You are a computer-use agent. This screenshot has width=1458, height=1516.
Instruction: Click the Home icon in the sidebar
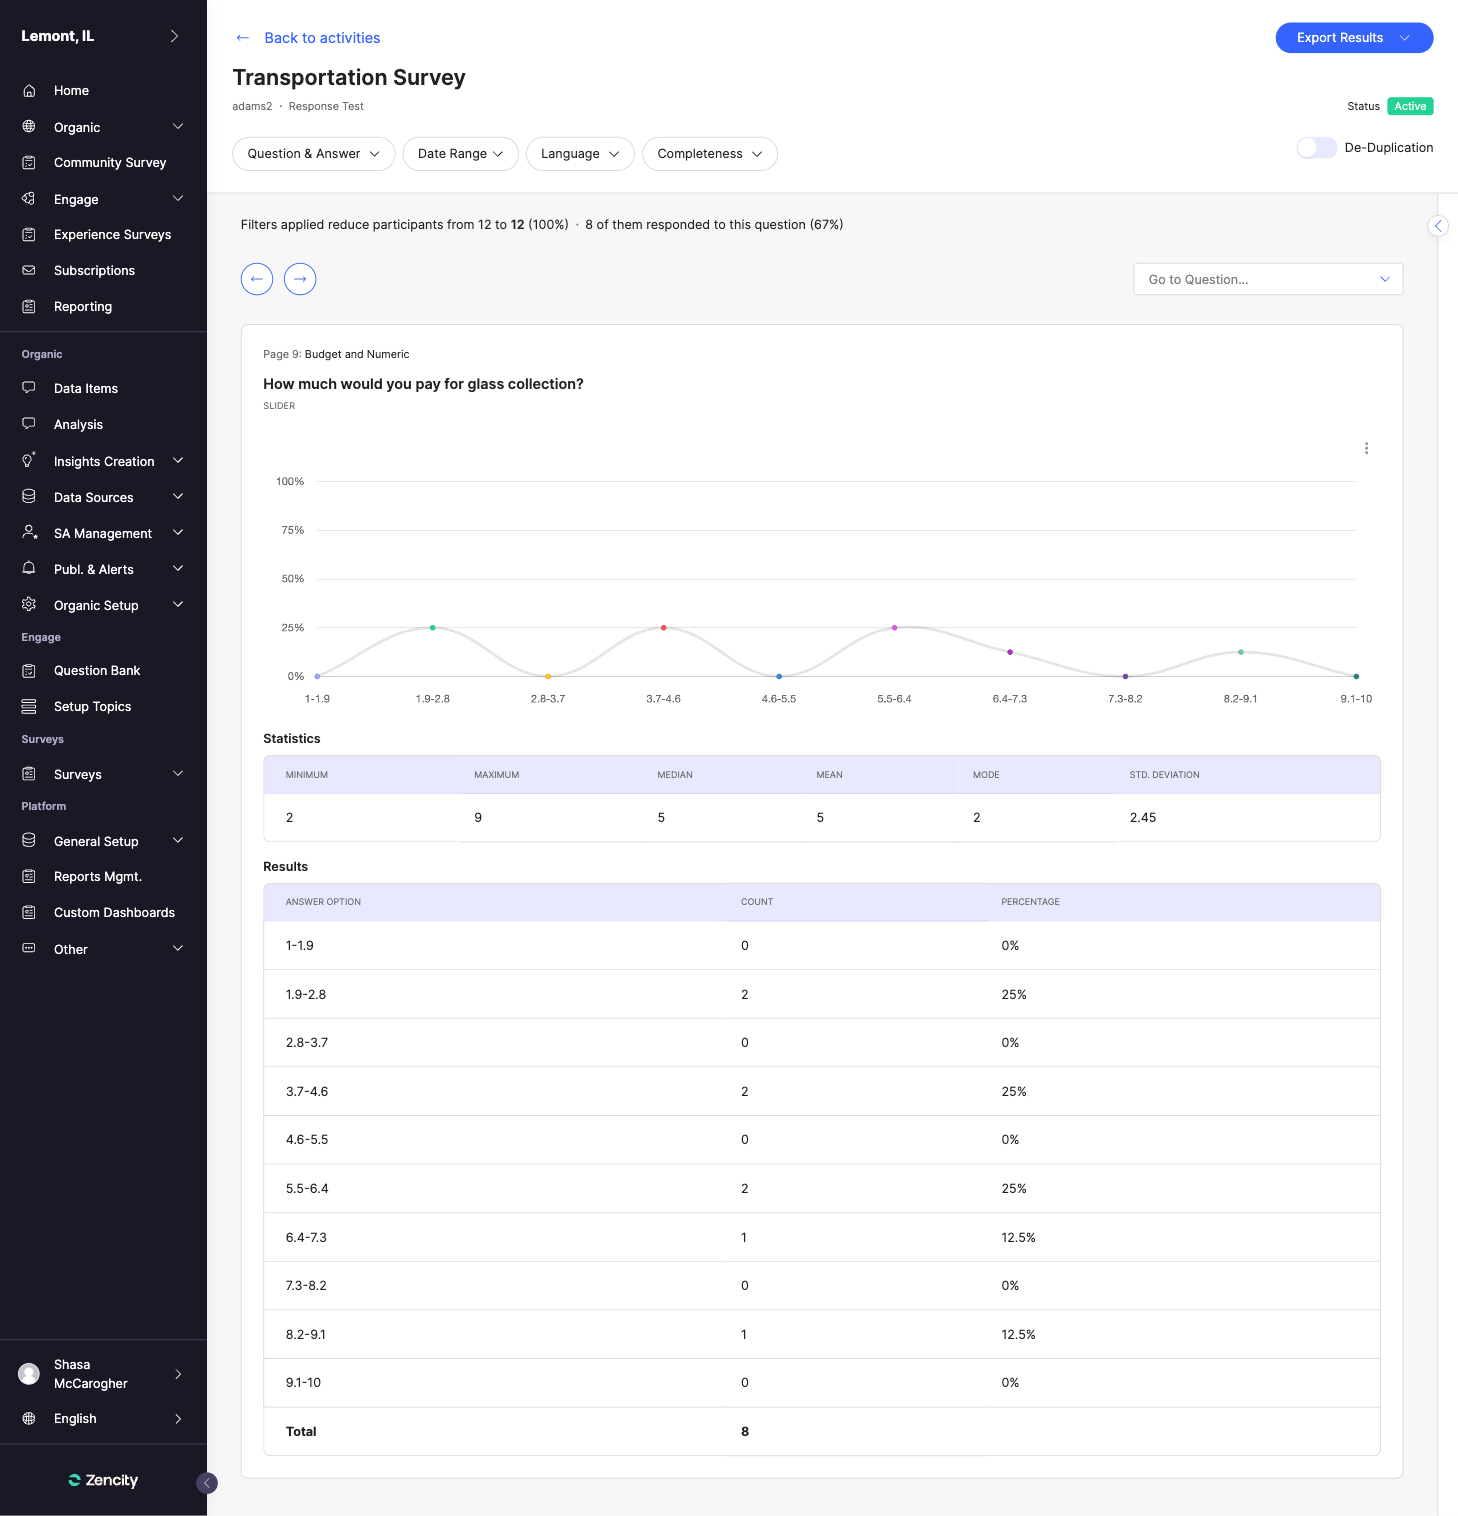click(x=29, y=91)
